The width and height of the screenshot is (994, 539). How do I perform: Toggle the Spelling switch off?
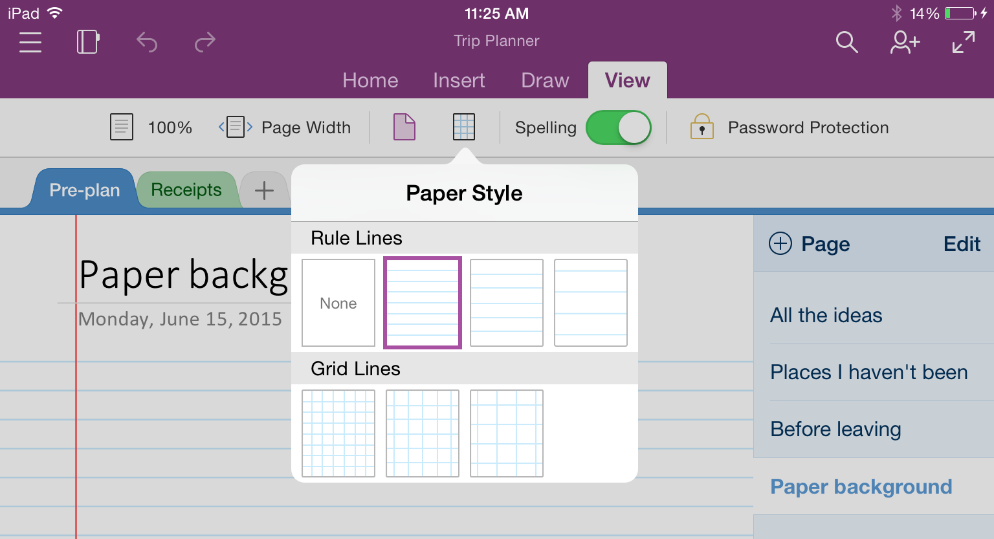618,127
